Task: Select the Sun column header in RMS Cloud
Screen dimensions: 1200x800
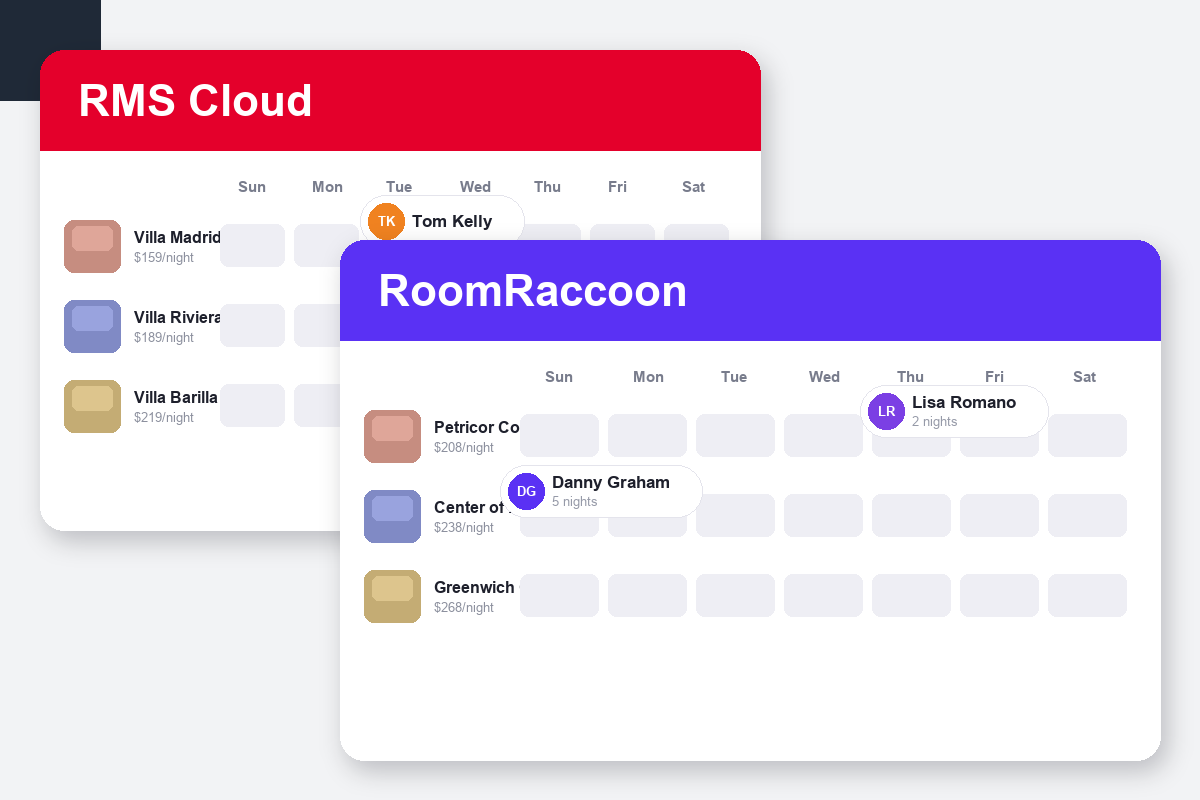Action: 252,187
